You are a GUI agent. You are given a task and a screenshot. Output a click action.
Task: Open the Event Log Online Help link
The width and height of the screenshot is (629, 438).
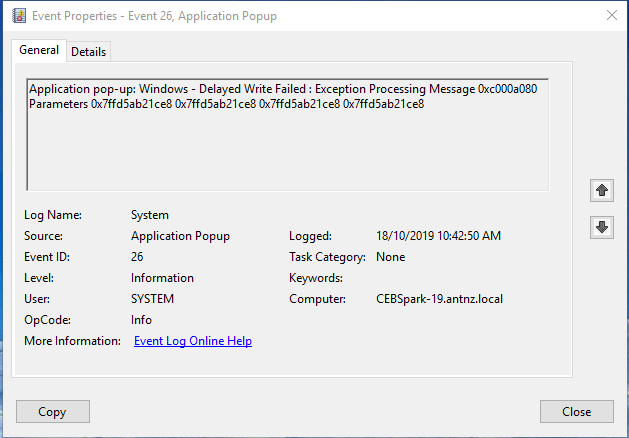point(193,341)
